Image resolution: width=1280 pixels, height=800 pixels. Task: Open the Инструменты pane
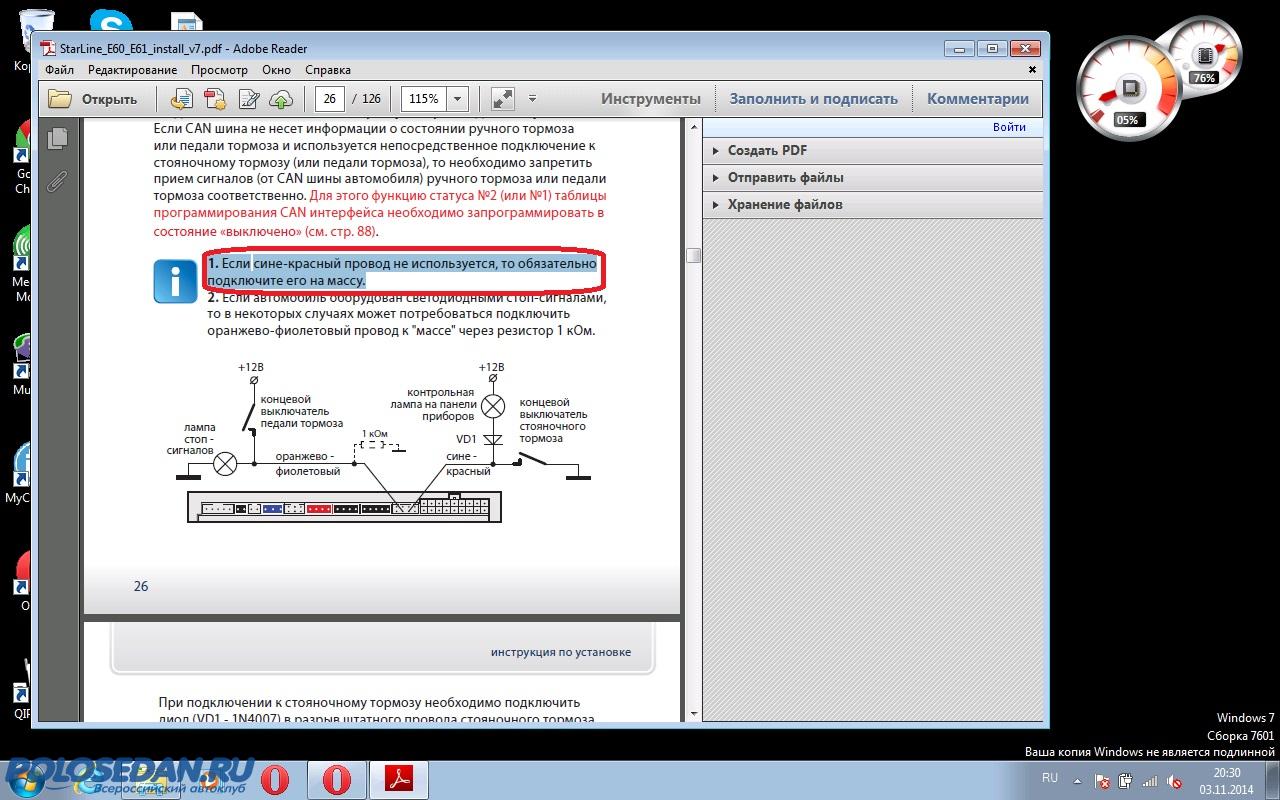pos(650,99)
